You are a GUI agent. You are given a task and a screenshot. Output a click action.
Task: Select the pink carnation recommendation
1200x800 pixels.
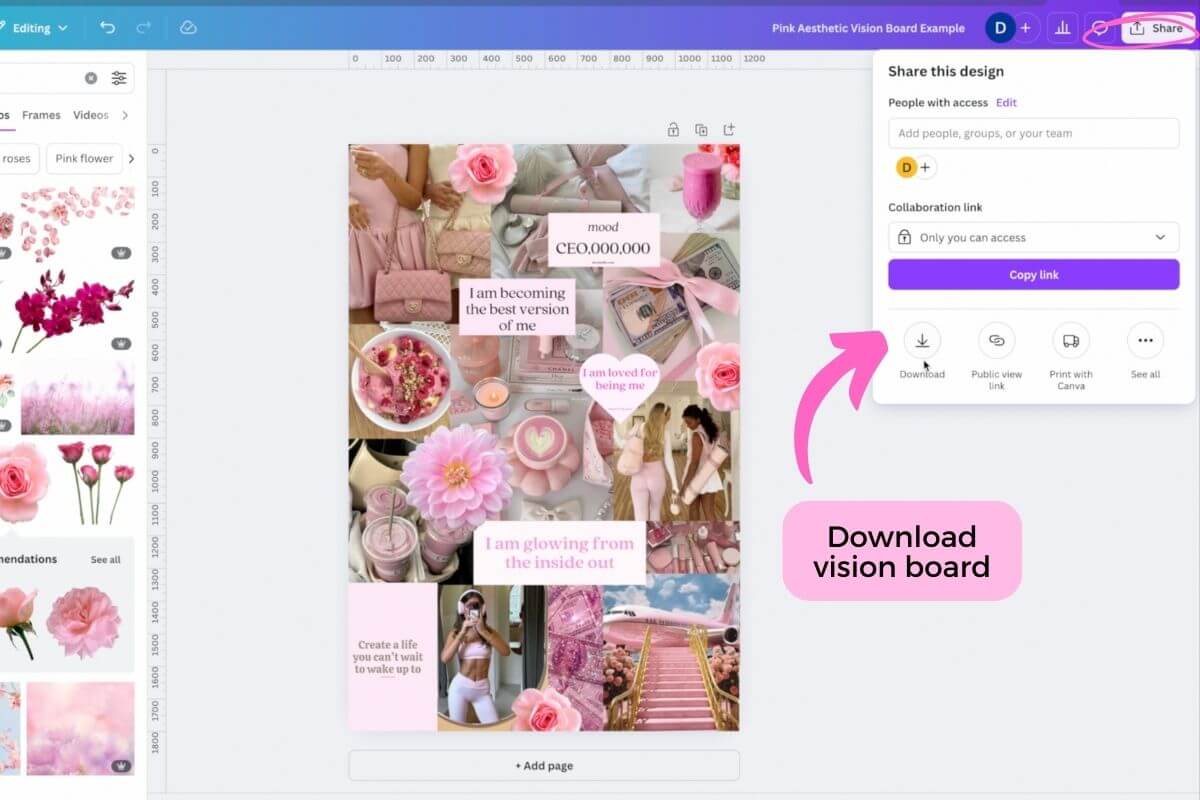[x=83, y=622]
